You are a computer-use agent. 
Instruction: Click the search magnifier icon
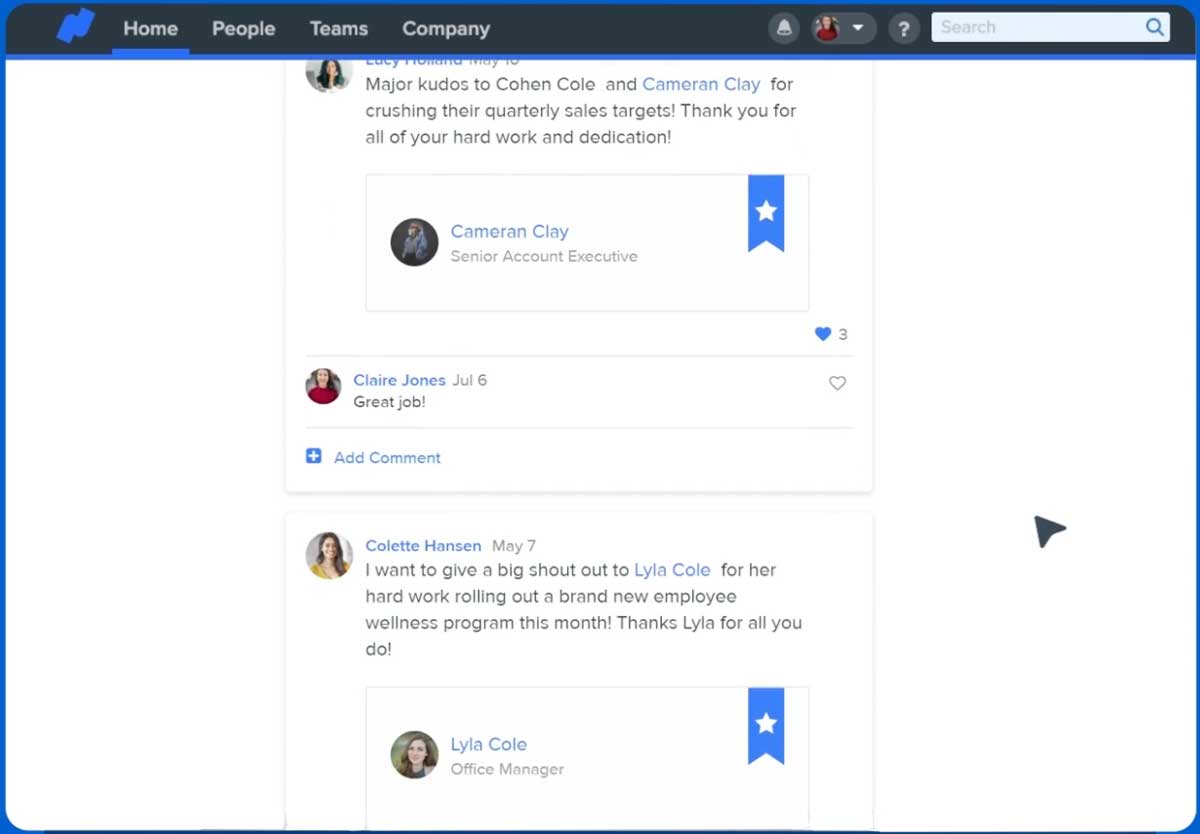click(1154, 27)
